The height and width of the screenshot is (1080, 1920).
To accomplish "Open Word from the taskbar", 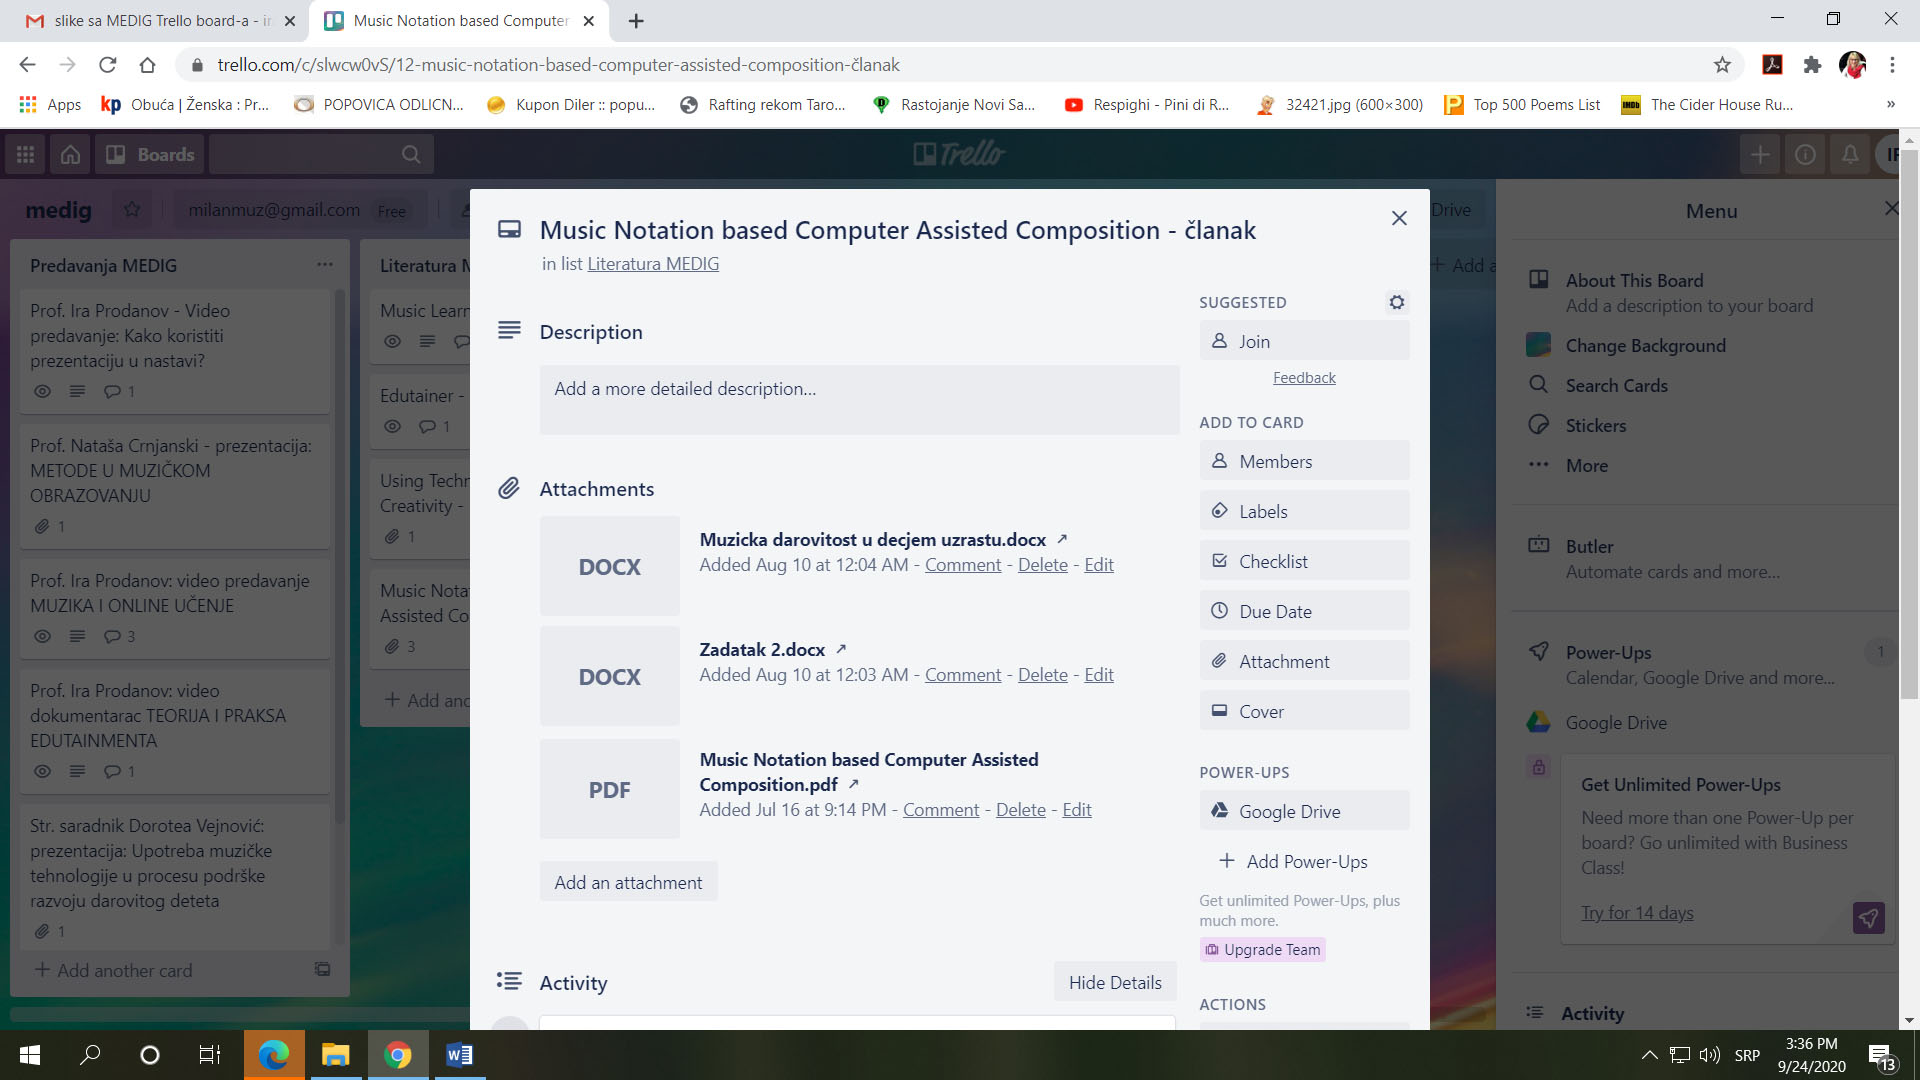I will (x=459, y=1055).
